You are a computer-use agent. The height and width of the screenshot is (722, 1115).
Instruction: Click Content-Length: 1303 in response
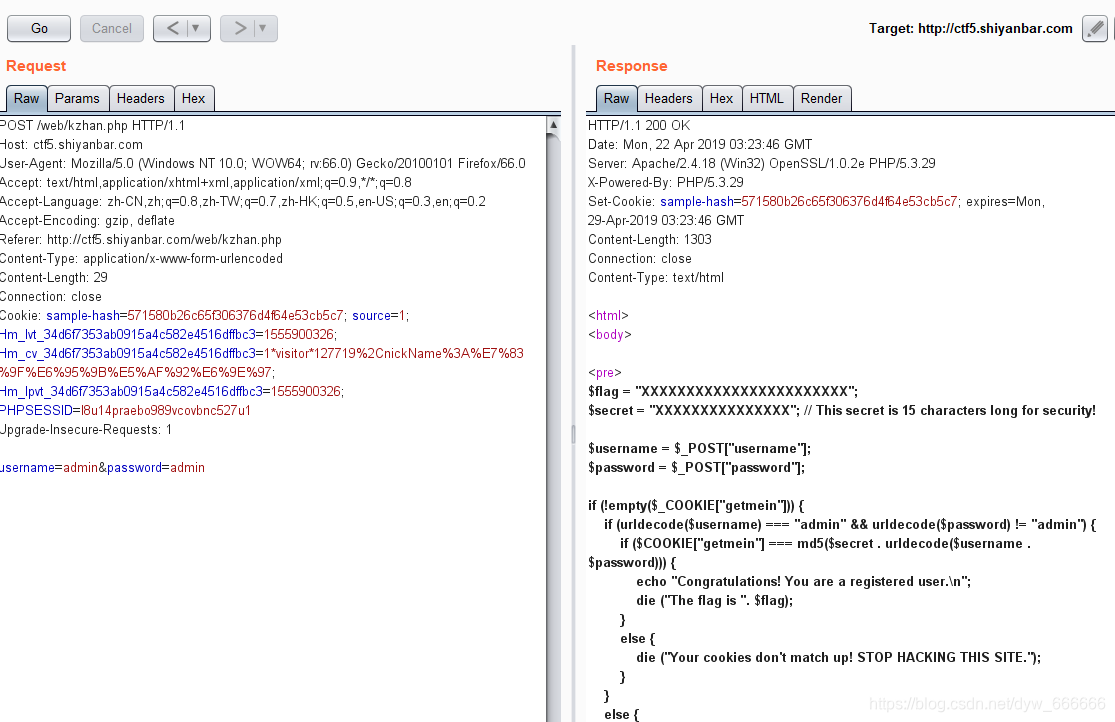click(649, 240)
